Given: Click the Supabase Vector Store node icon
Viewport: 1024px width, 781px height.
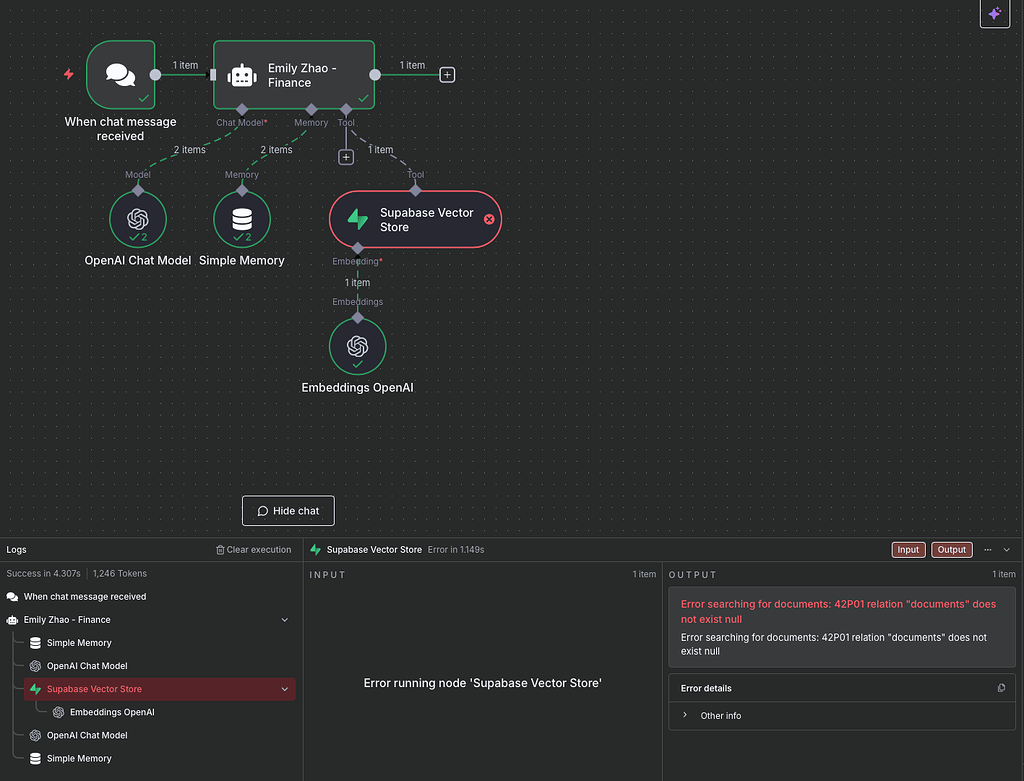Looking at the screenshot, I should [x=357, y=219].
